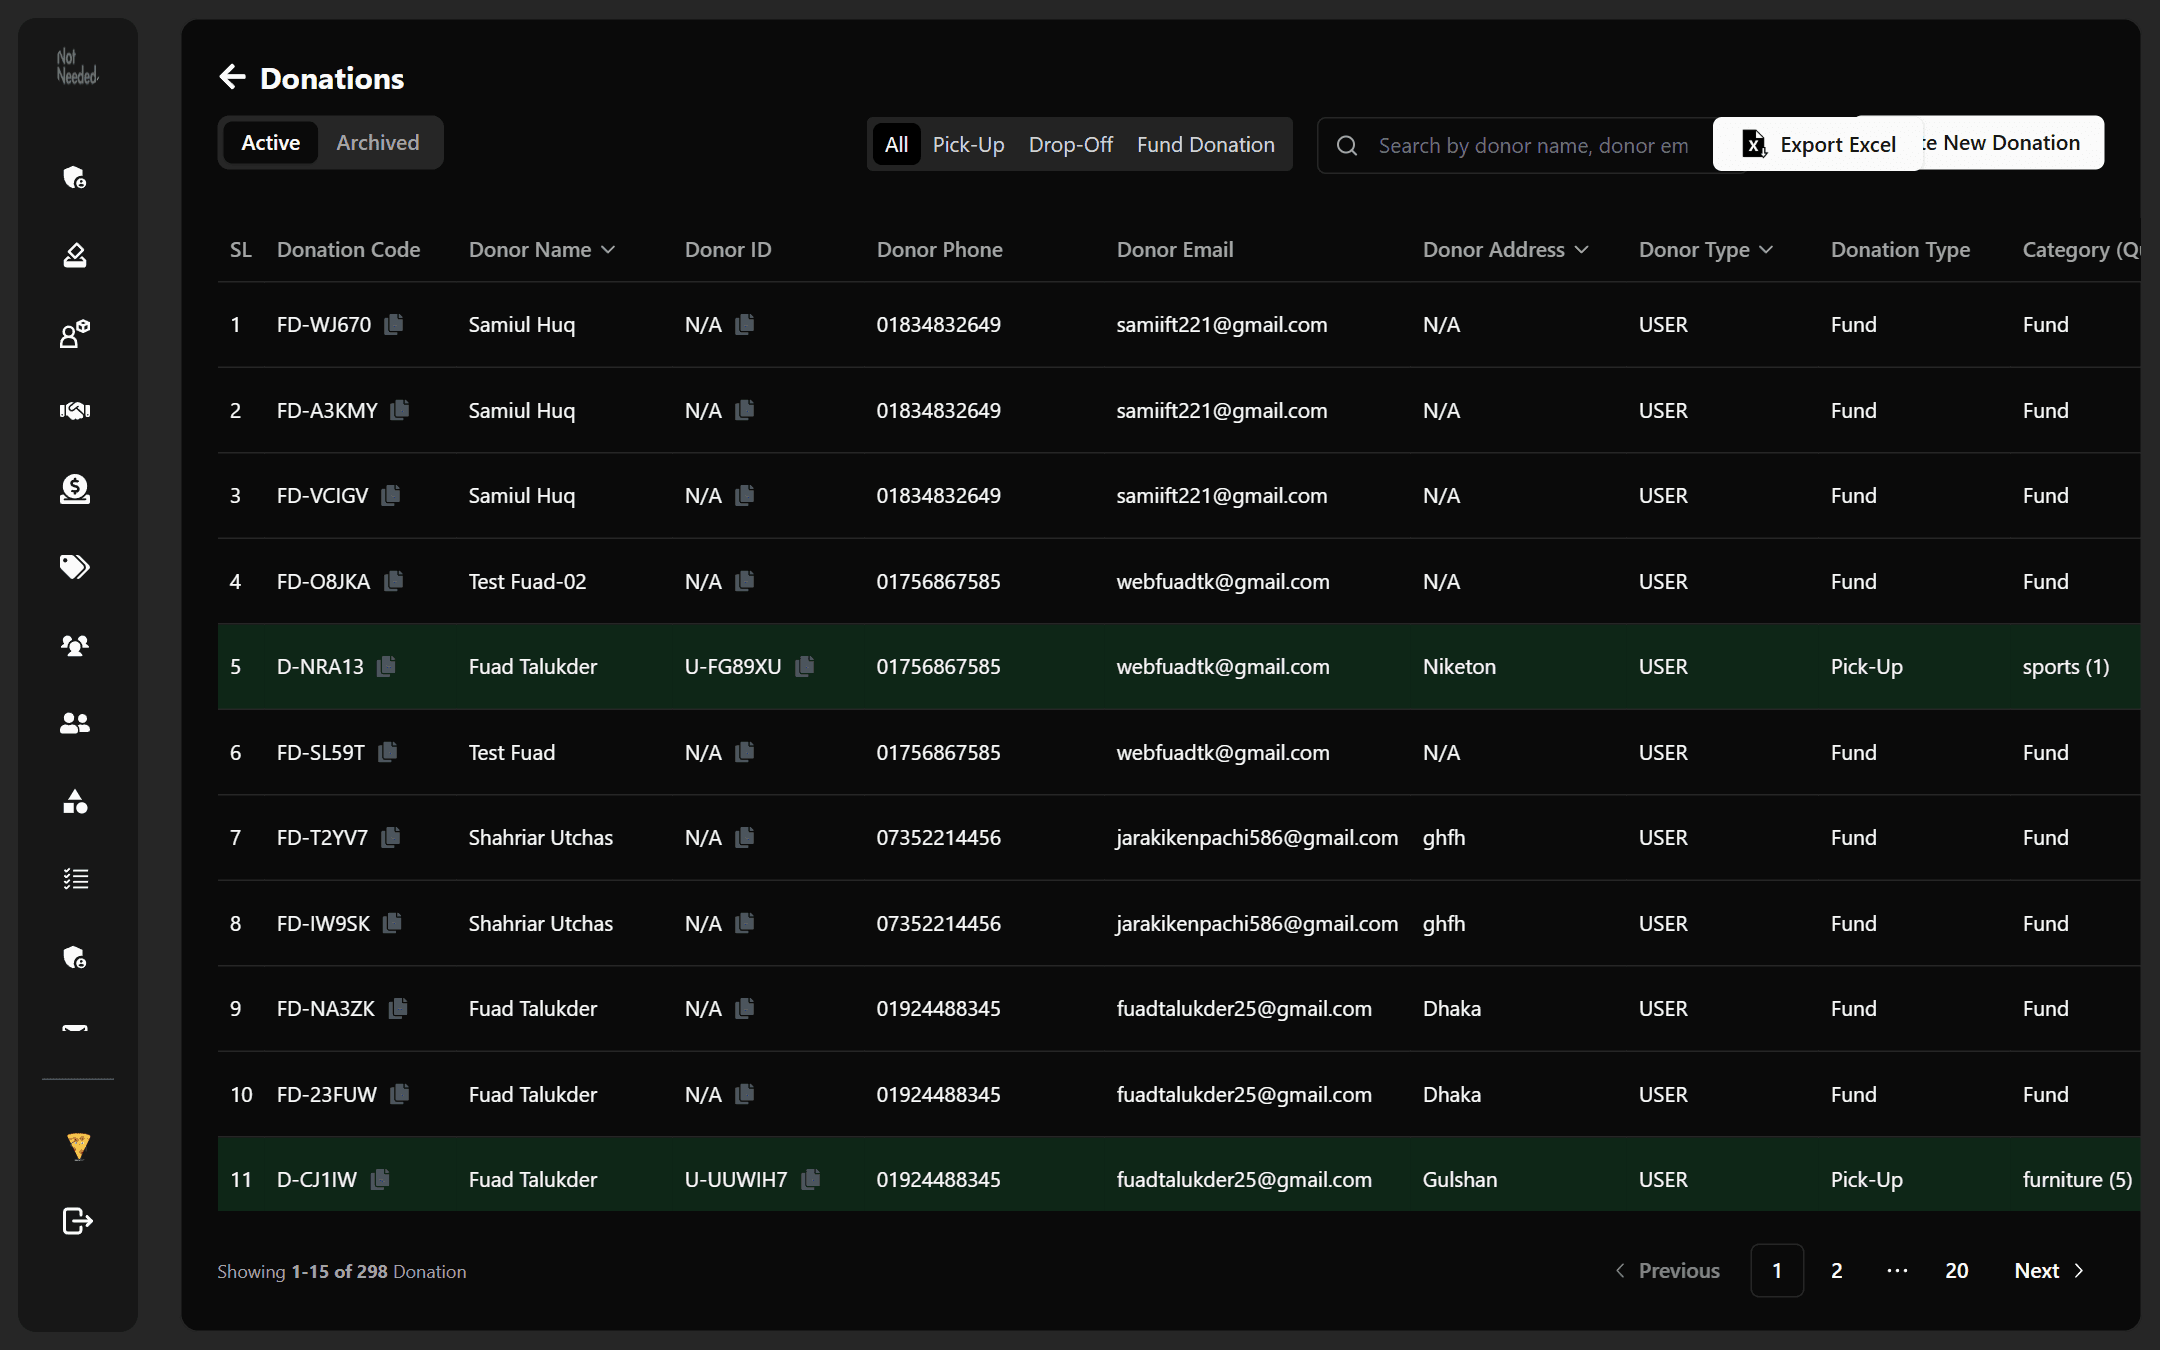Filter by Pick-Up tab
The height and width of the screenshot is (1350, 2160).
coord(968,144)
